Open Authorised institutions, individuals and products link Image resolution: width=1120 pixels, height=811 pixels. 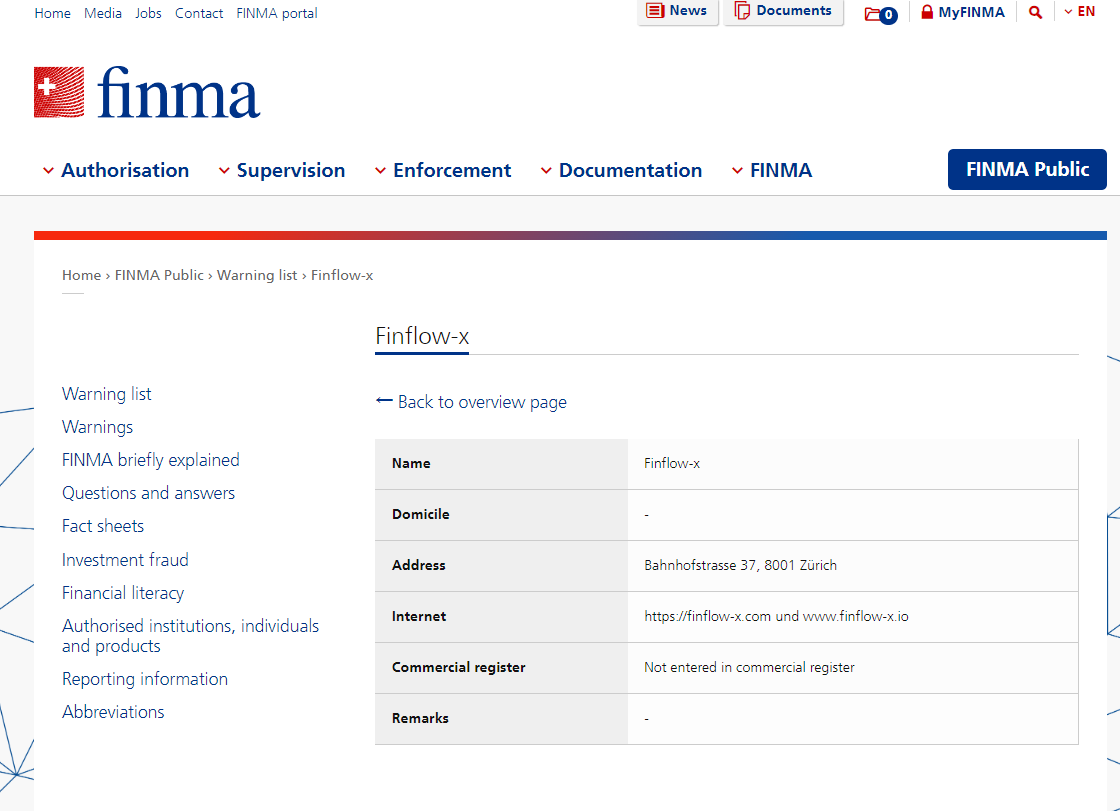coord(191,635)
